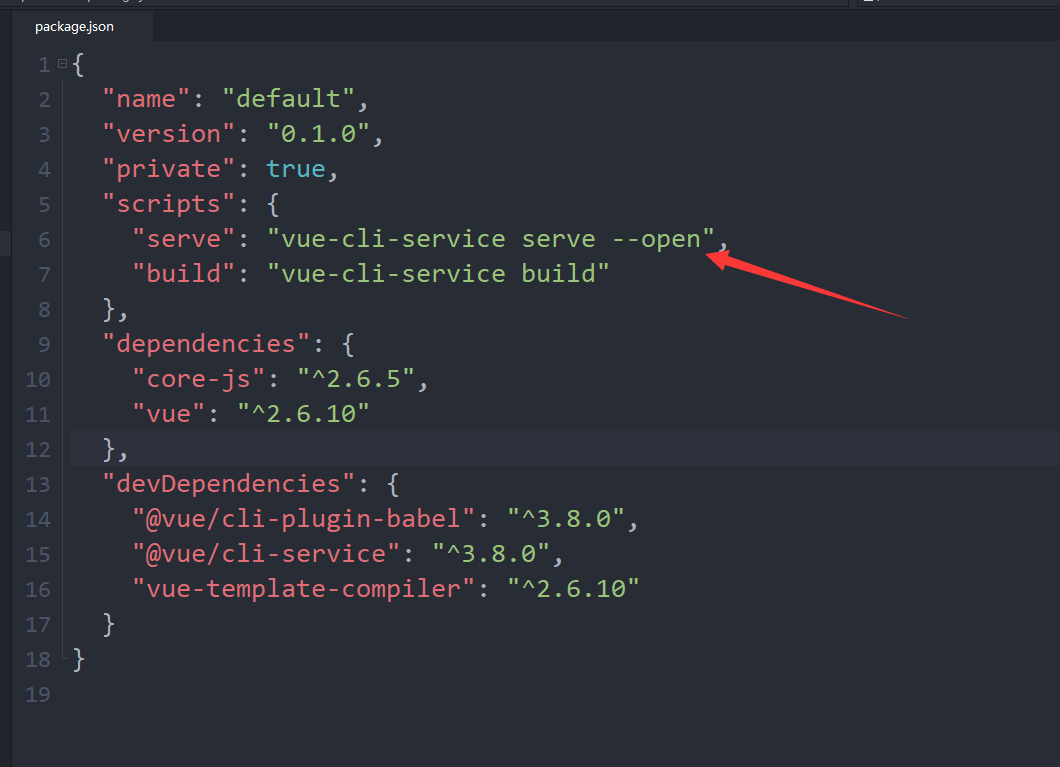
Task: Click line number 12 in the gutter
Action: click(38, 449)
